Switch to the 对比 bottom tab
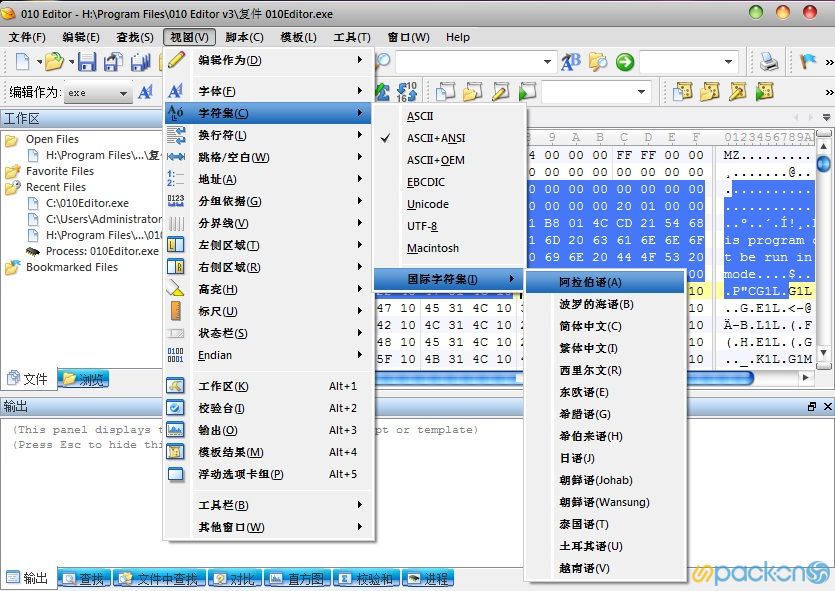The height and width of the screenshot is (591, 835). tap(235, 578)
